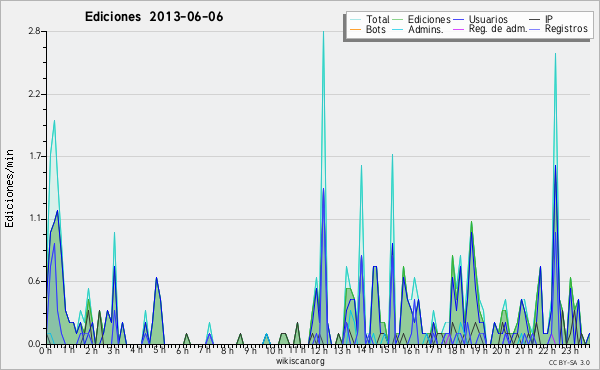This screenshot has height=370, width=600.
Task: Click the '14 h' x-axis label
Action: click(364, 350)
